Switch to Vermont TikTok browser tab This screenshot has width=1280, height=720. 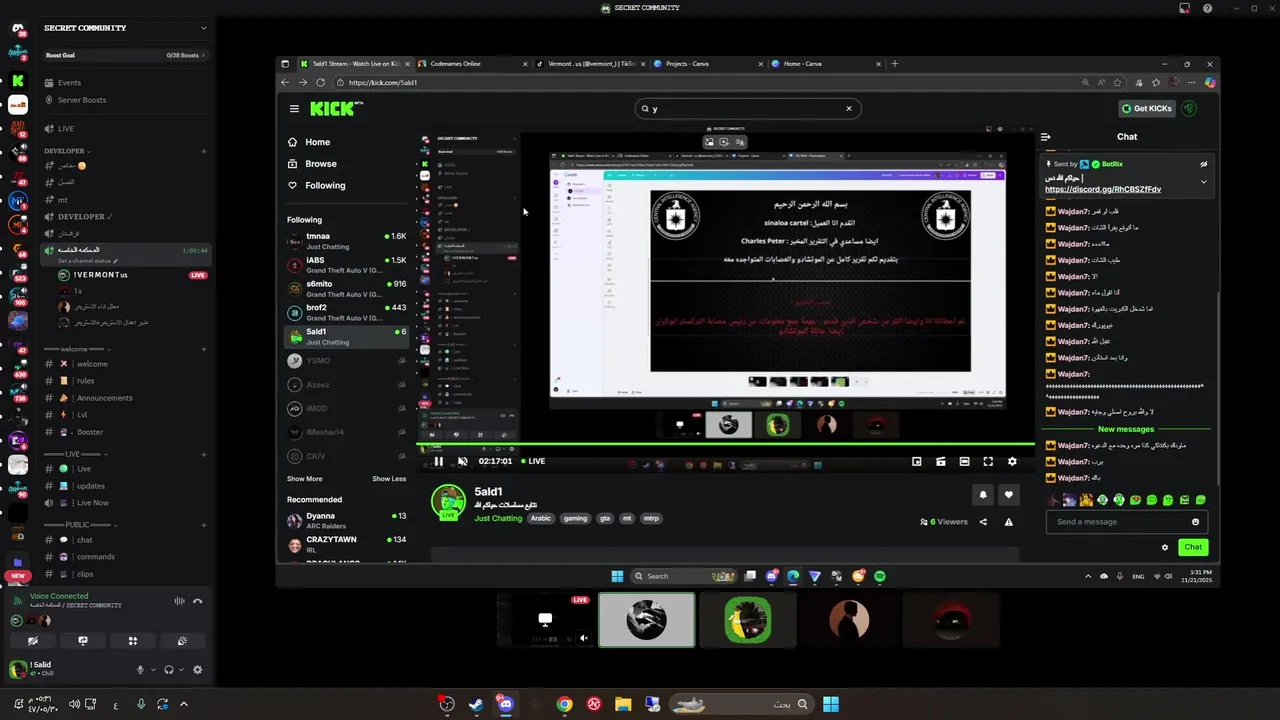click(590, 63)
